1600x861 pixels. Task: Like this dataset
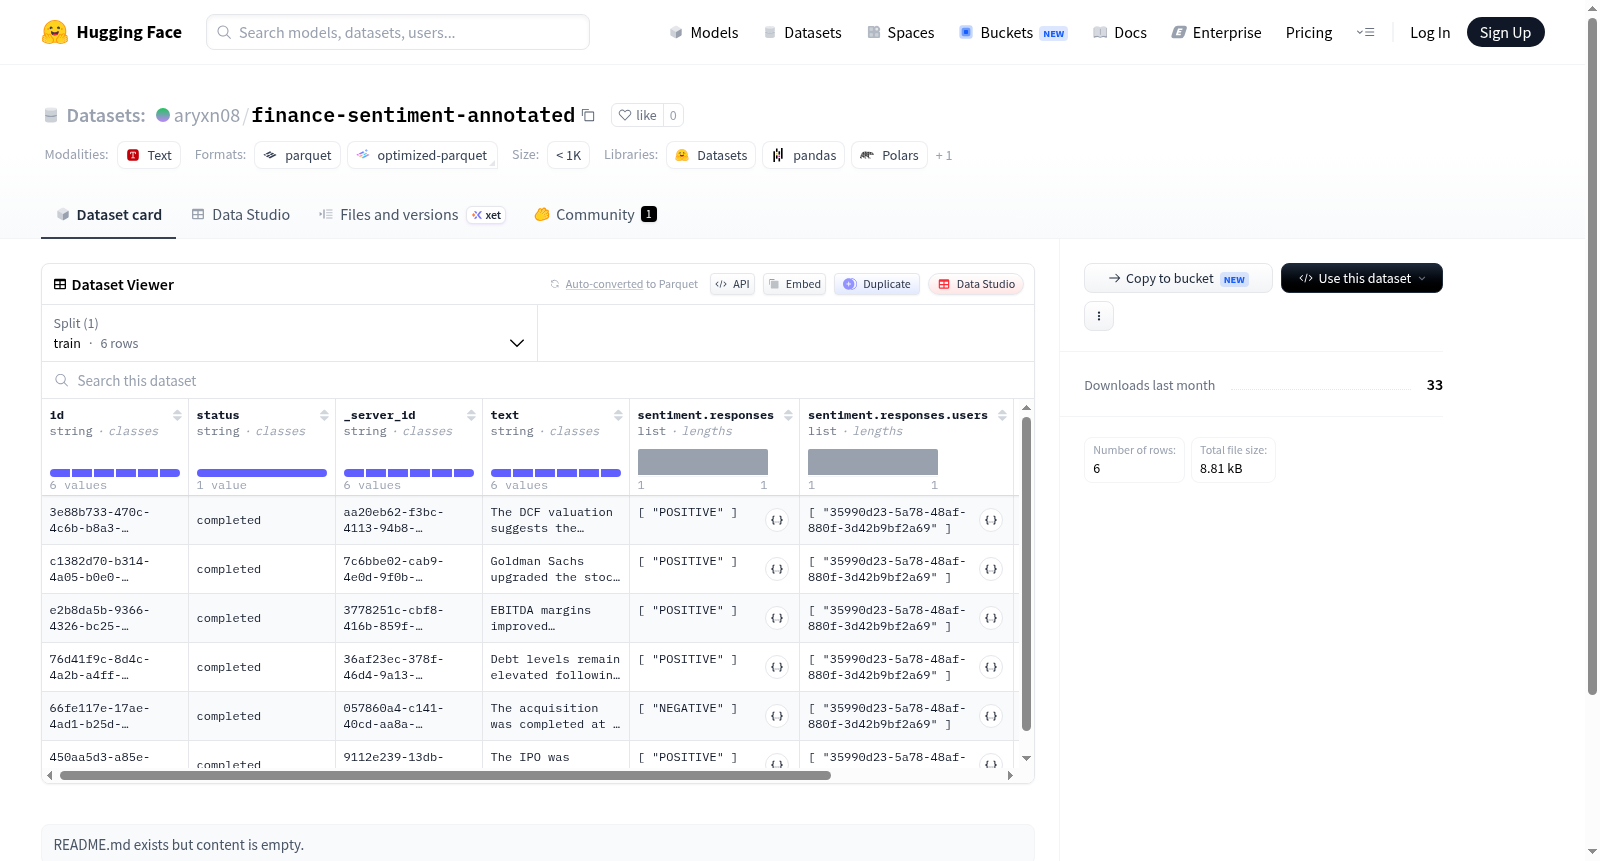637,115
